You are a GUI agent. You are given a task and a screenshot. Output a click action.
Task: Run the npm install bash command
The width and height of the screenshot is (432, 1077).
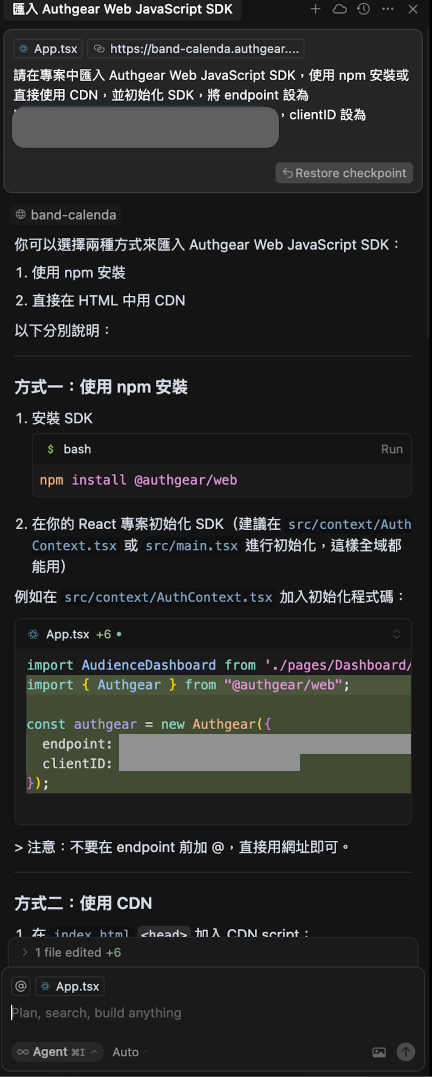click(x=391, y=449)
